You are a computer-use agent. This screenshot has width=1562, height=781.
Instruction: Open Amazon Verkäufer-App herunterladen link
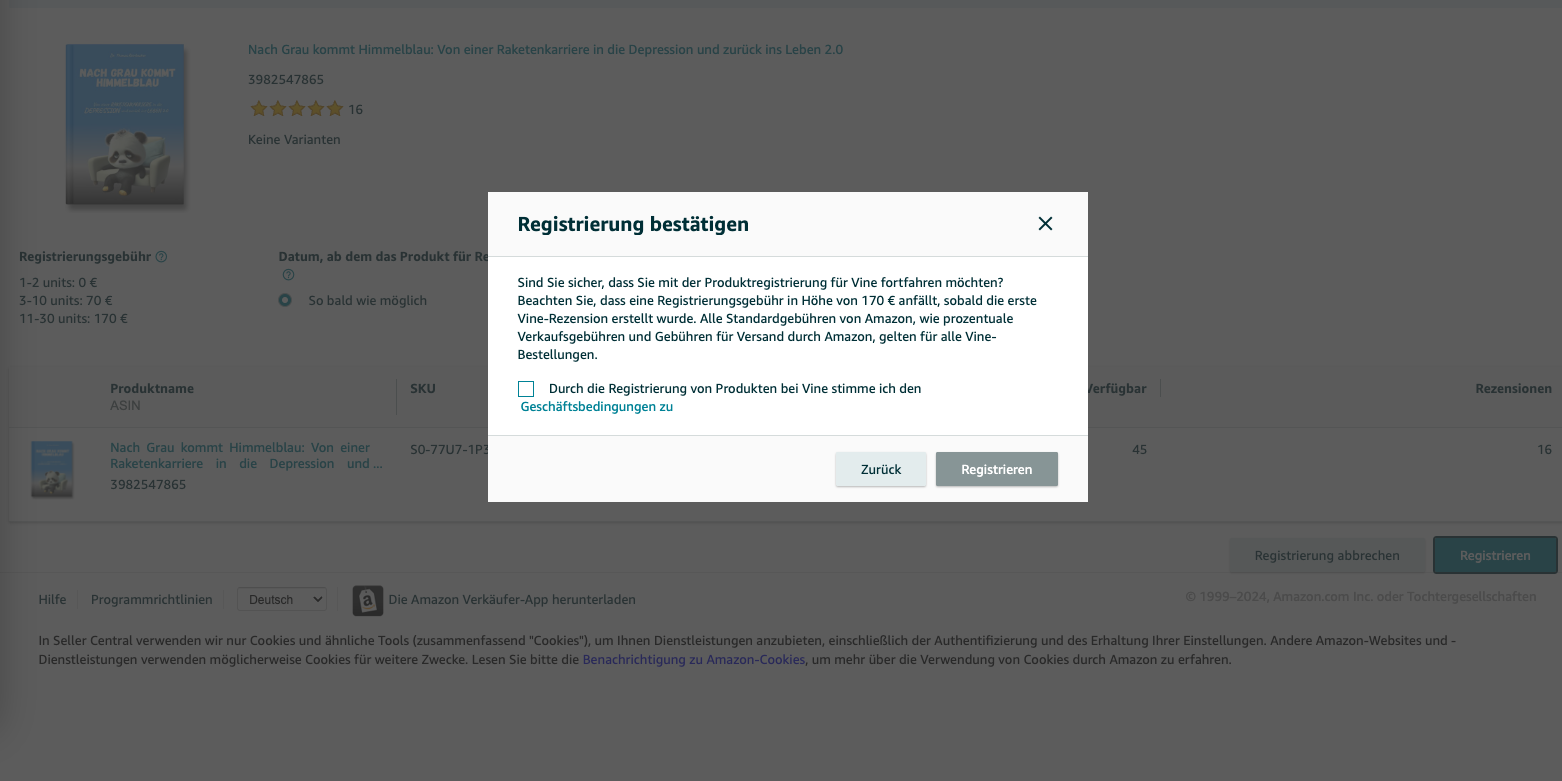tap(512, 600)
